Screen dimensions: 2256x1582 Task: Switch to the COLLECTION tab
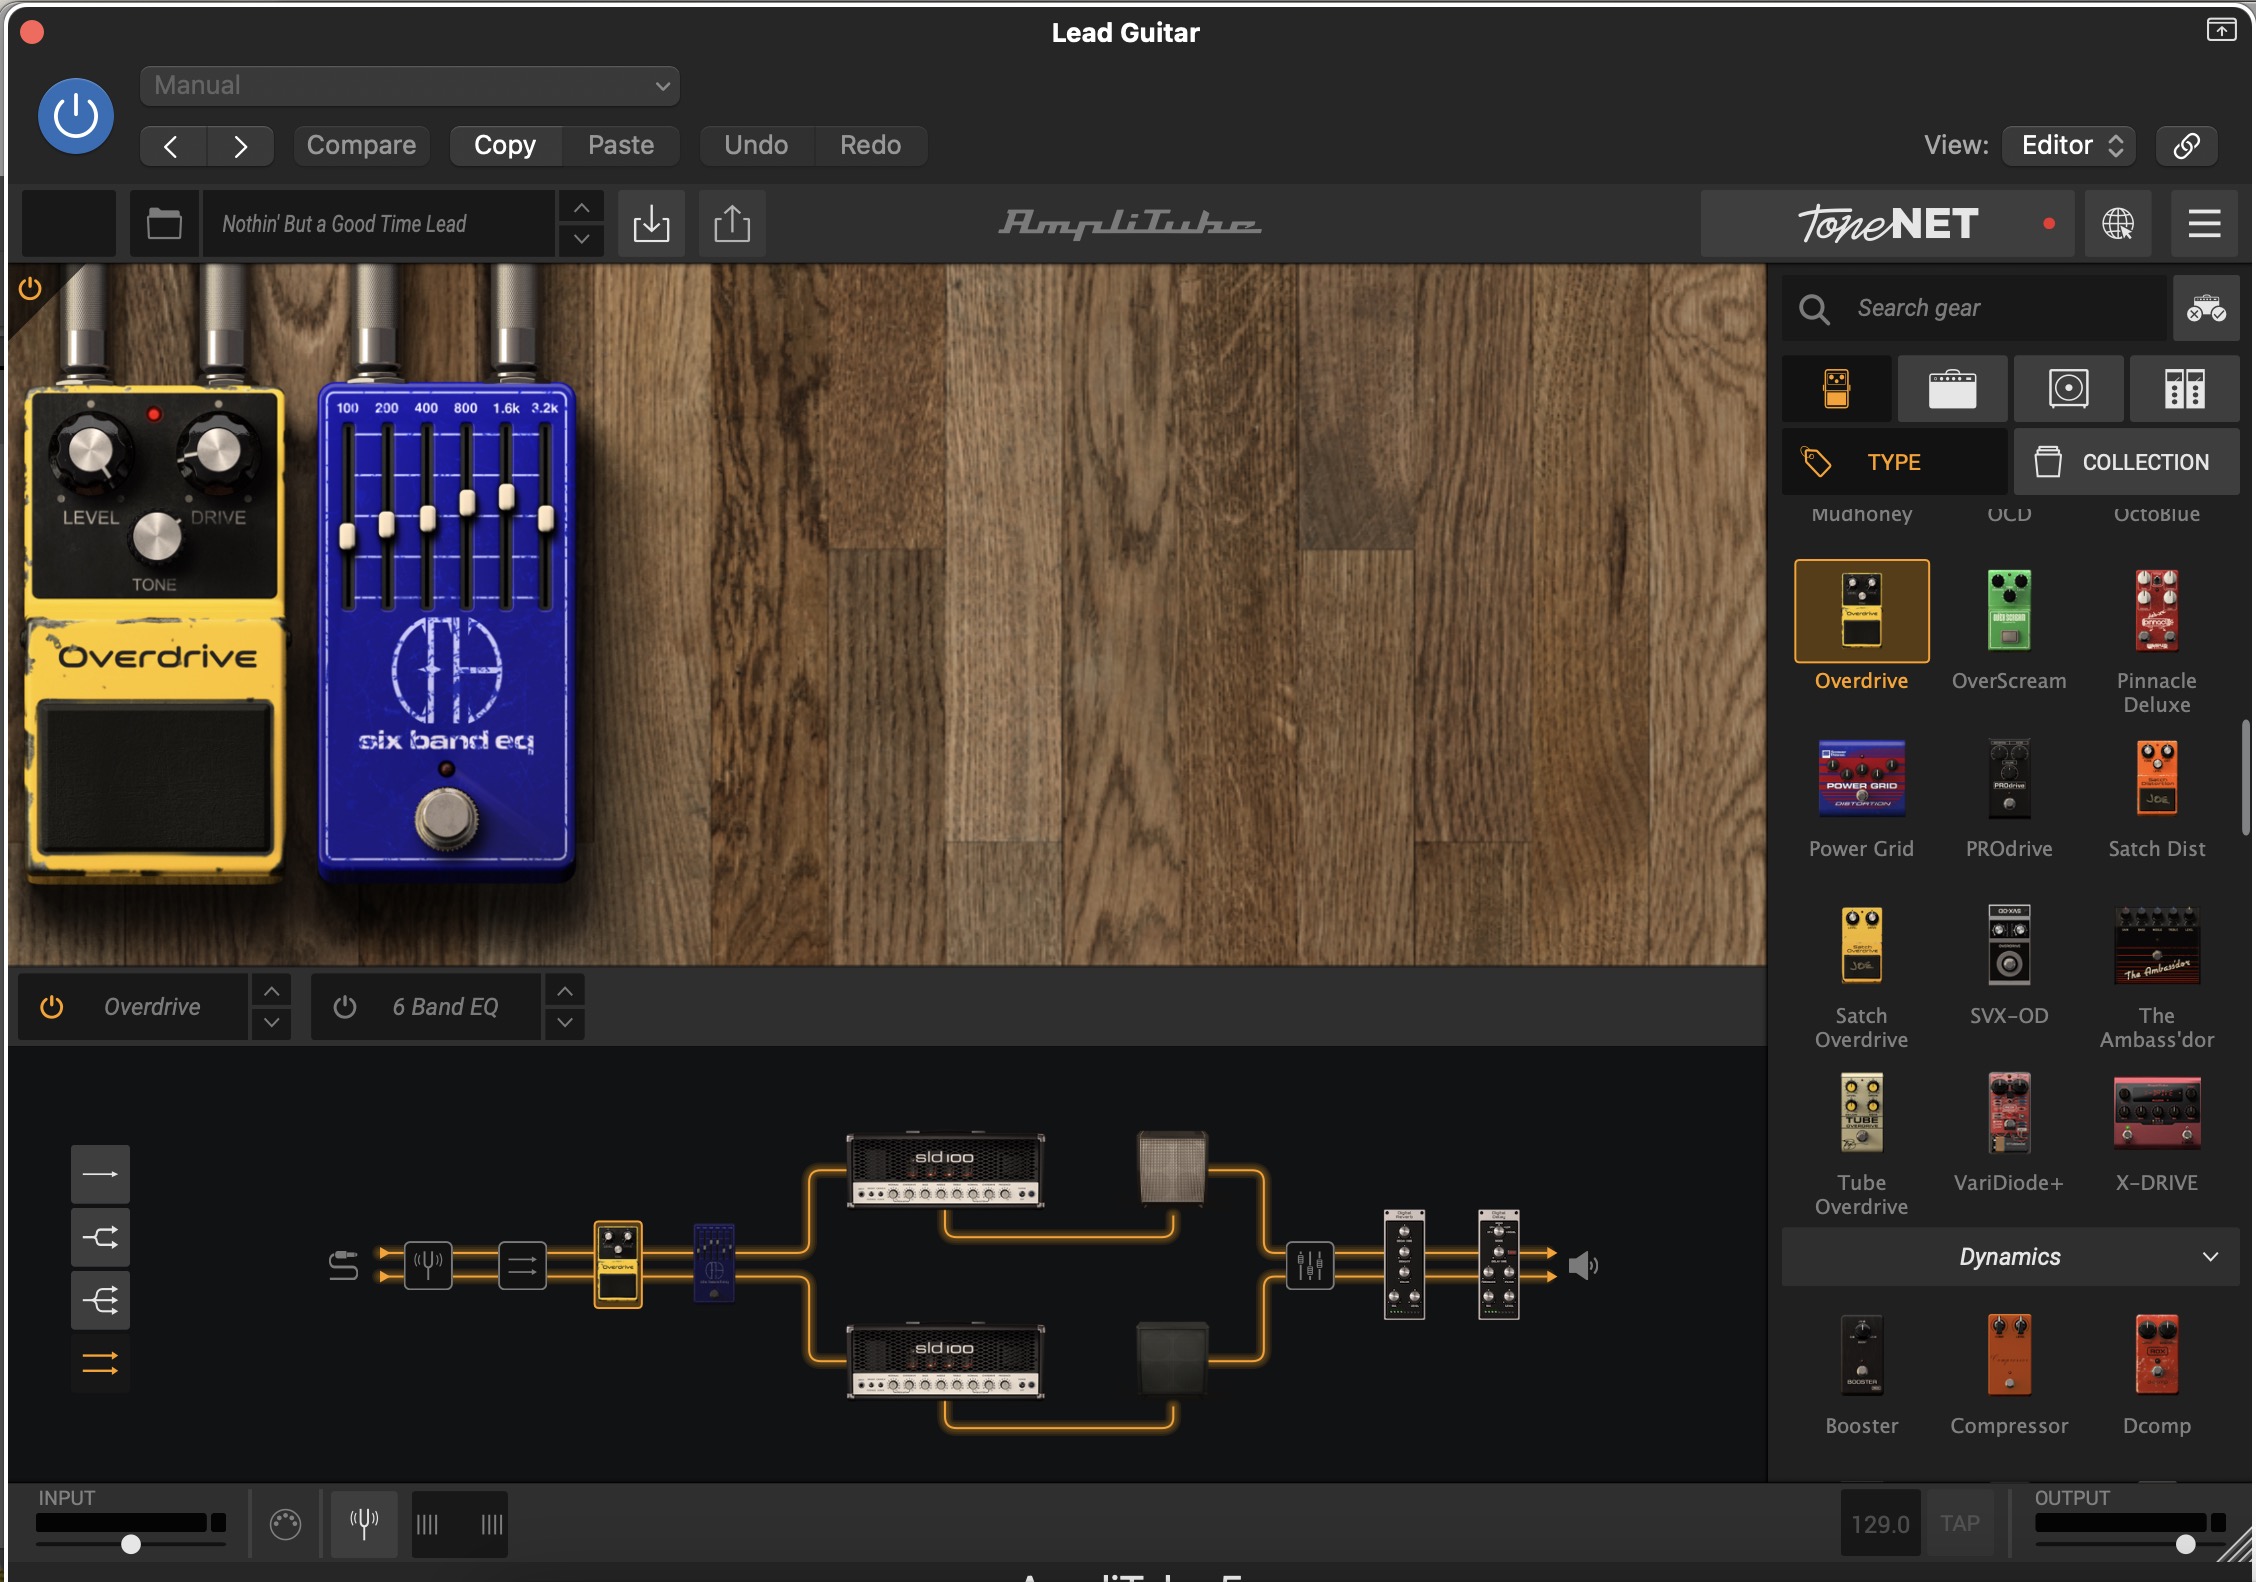click(x=2127, y=462)
